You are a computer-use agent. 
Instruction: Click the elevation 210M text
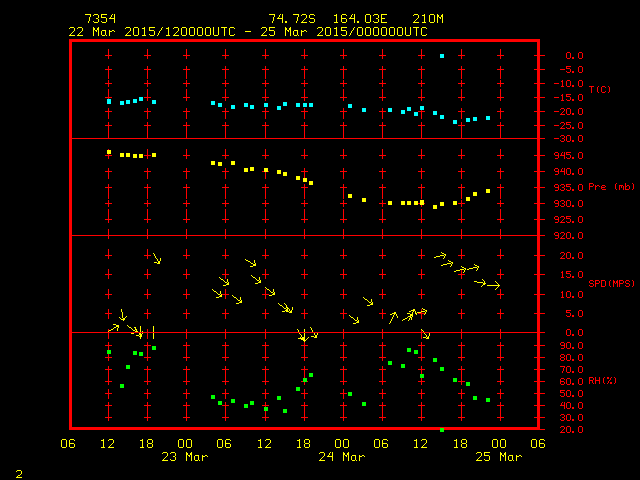(x=413, y=19)
